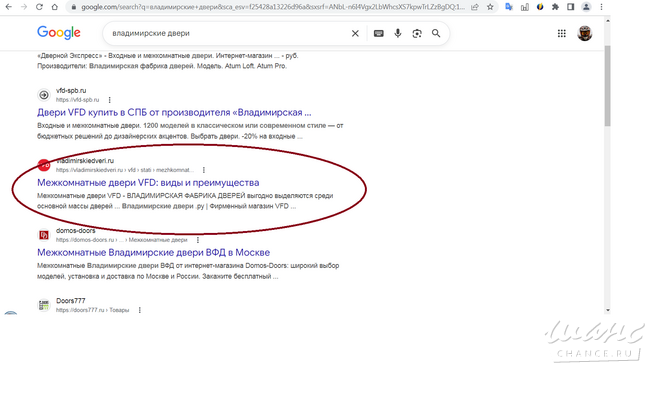The image size is (670, 393).
Task: Open the lightning bolt extension icon
Action: click(540, 7)
